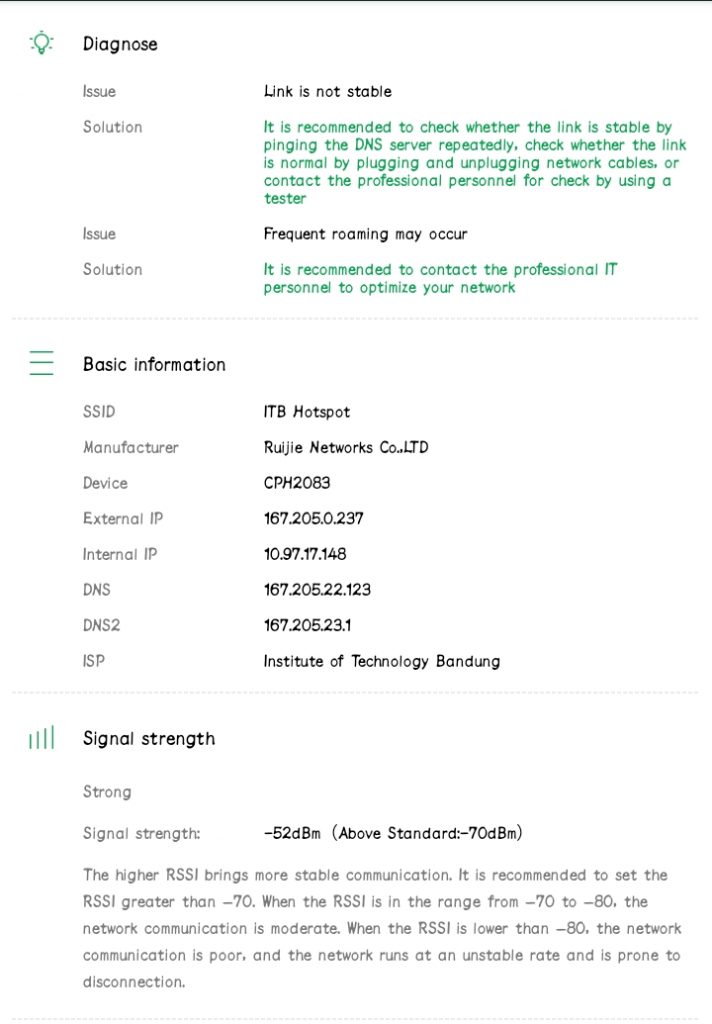The width and height of the screenshot is (712, 1024).
Task: Select the internal IP 10.97.17.148
Action: point(305,554)
